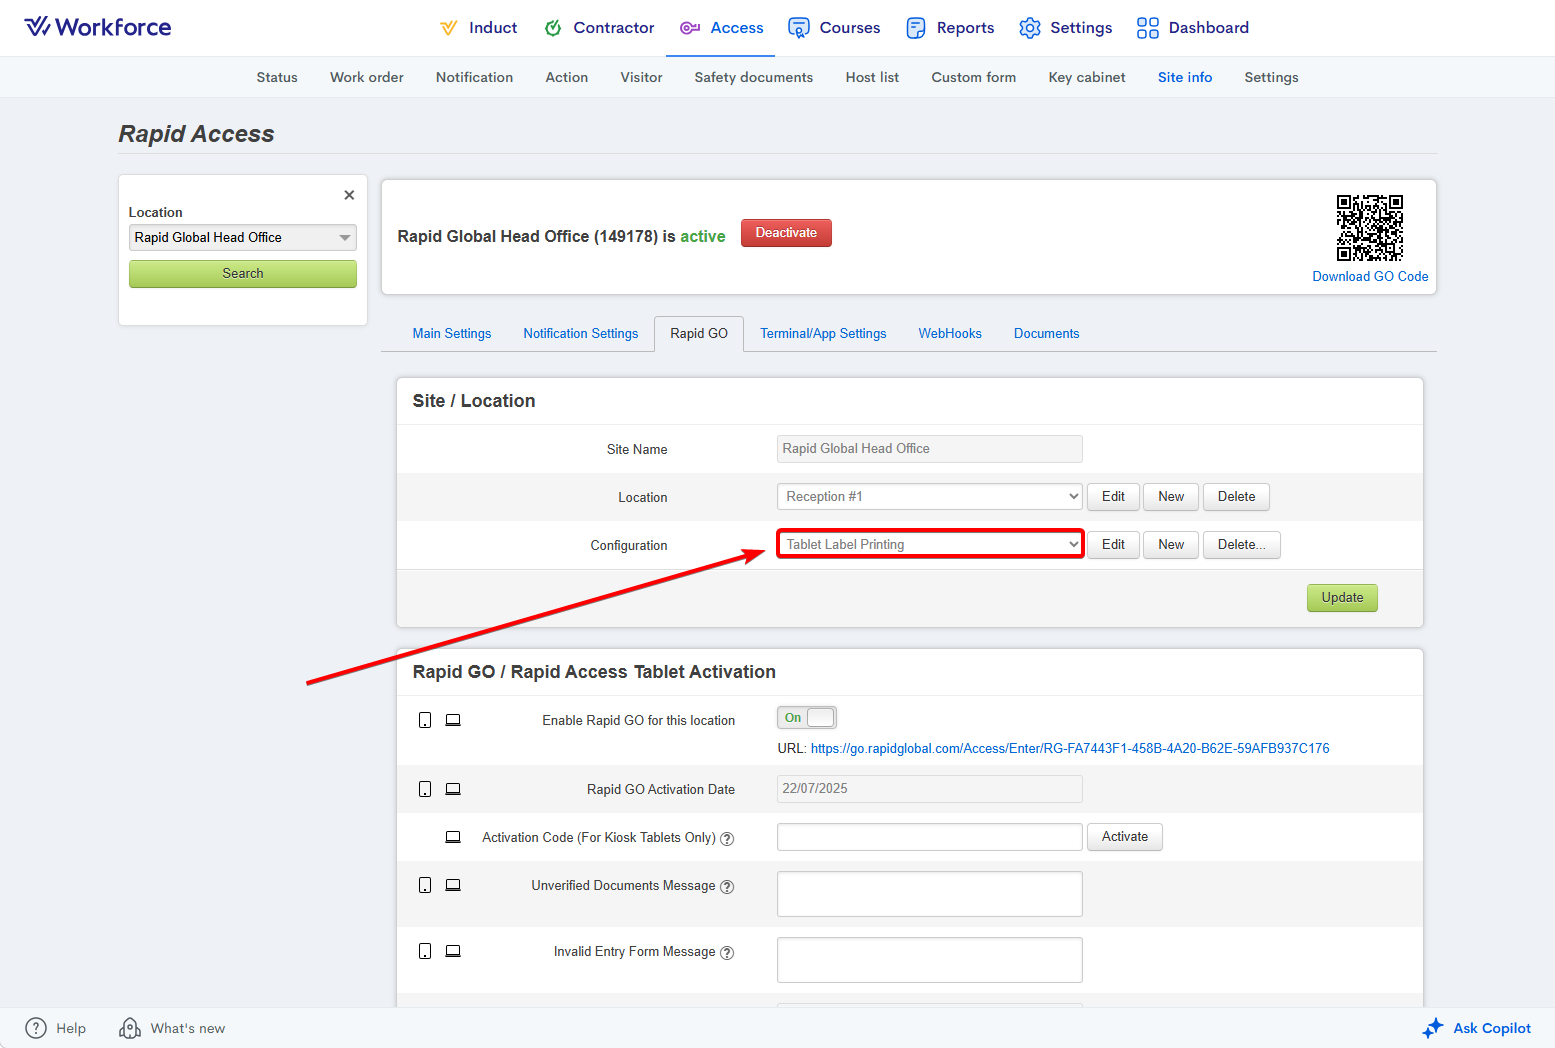The image size is (1555, 1048).
Task: Switch to the Documents tab
Action: [x=1047, y=334]
